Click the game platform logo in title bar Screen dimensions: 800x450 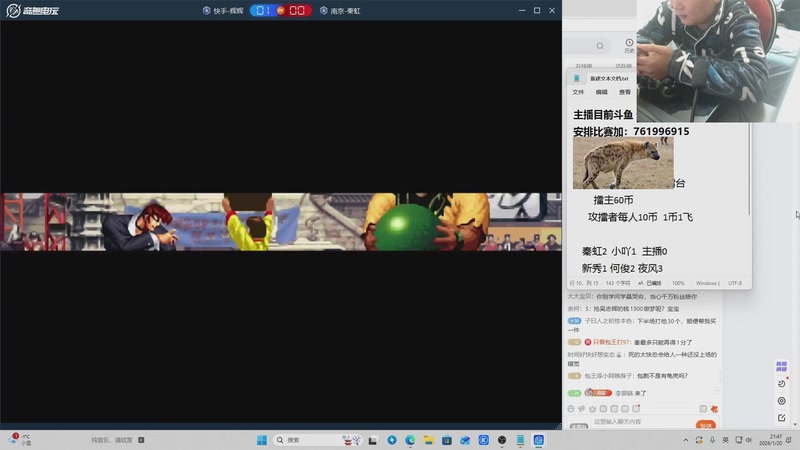tap(33, 10)
